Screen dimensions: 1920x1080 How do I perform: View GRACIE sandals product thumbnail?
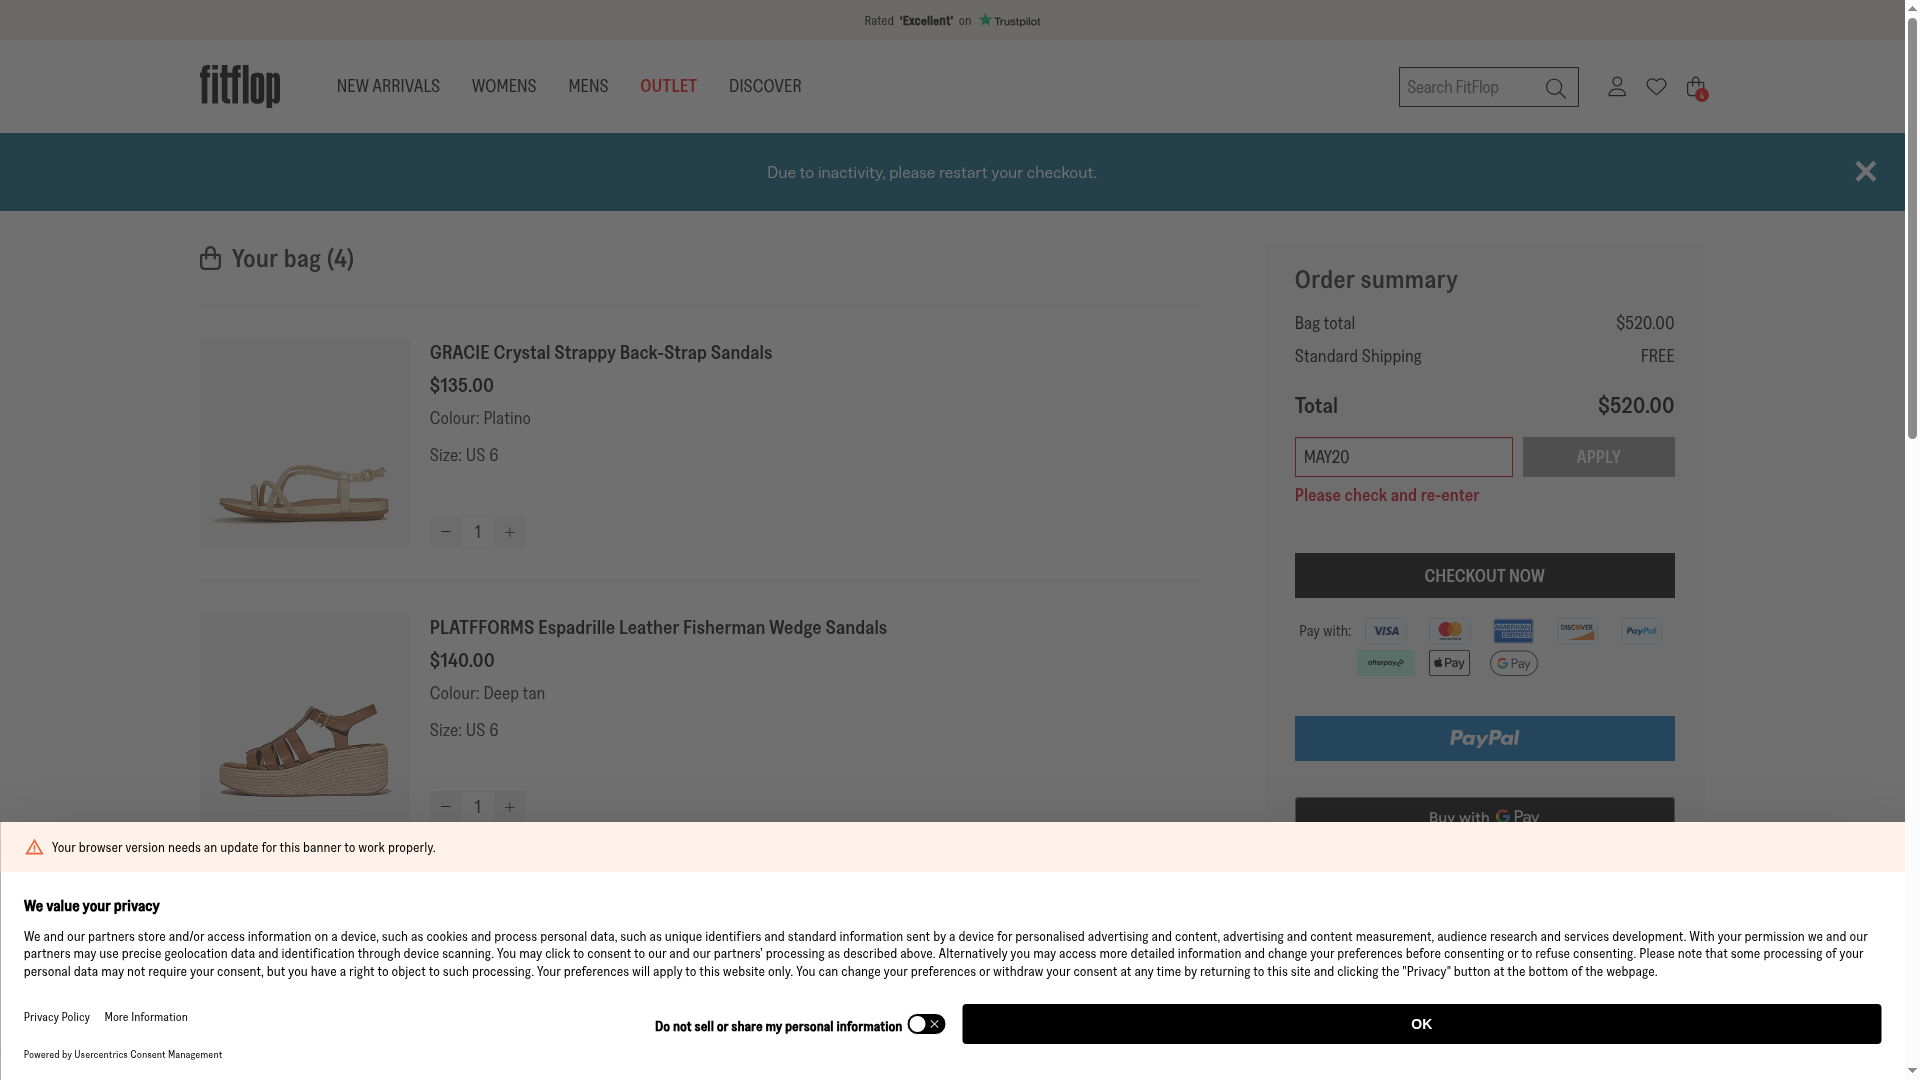(305, 443)
